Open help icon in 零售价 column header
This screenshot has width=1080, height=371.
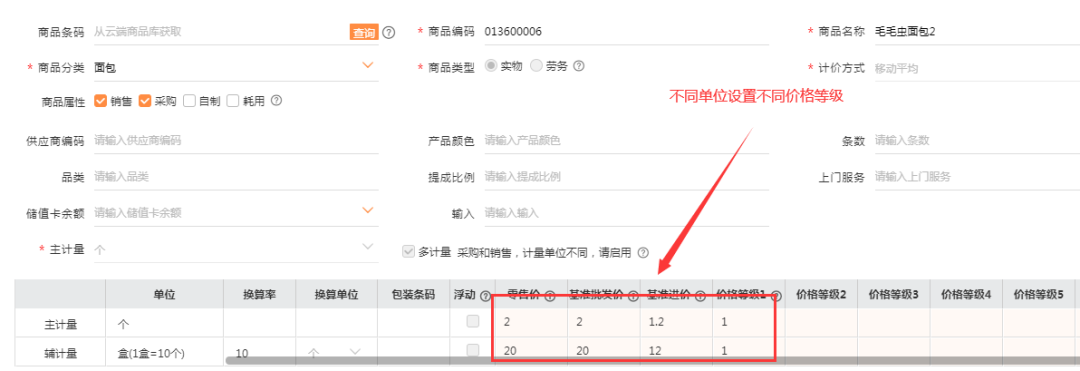(x=550, y=296)
